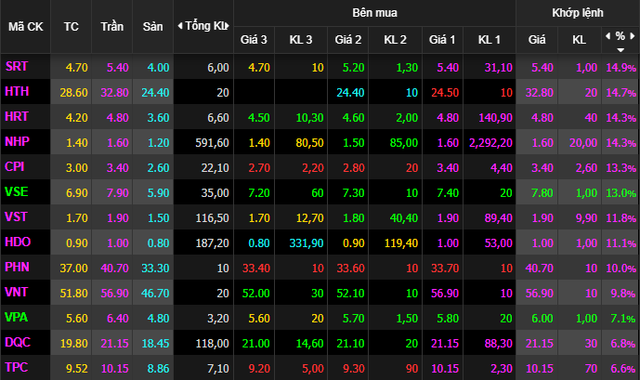Viewport: 640px width, 380px height.
Task: Select HTH matched price 32.80
Action: 539,93
